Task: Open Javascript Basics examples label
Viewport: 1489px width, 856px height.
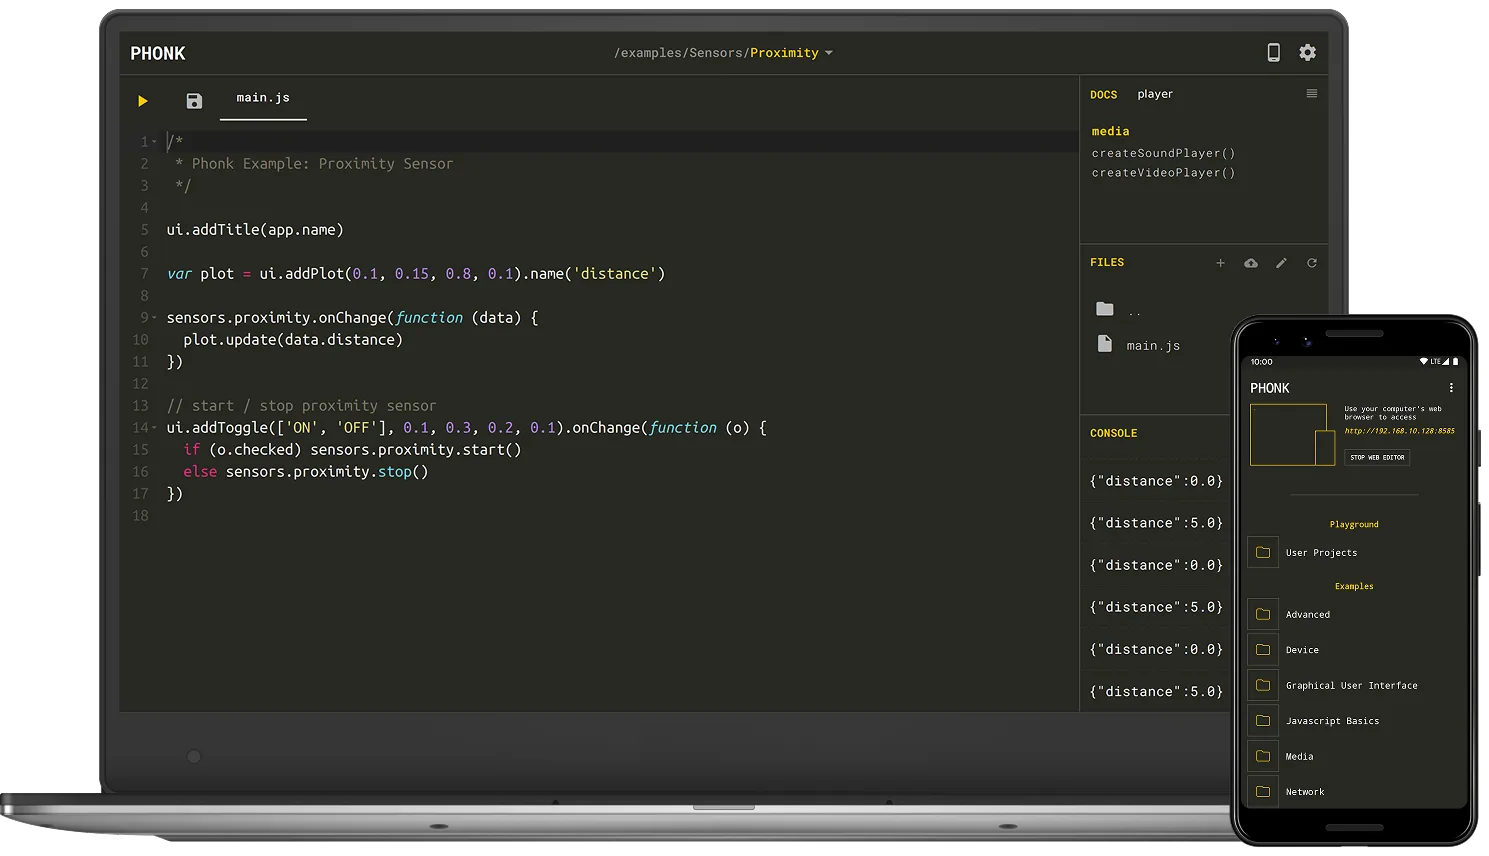Action: (1332, 721)
